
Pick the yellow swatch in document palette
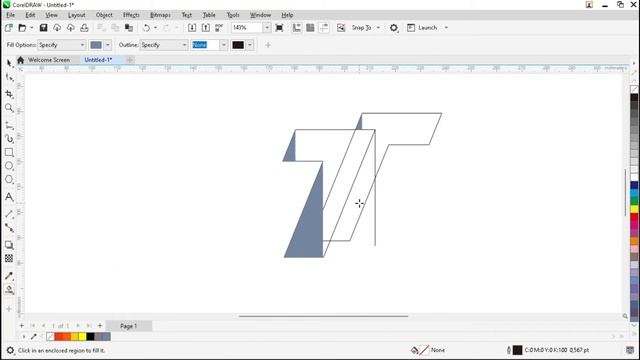point(82,337)
